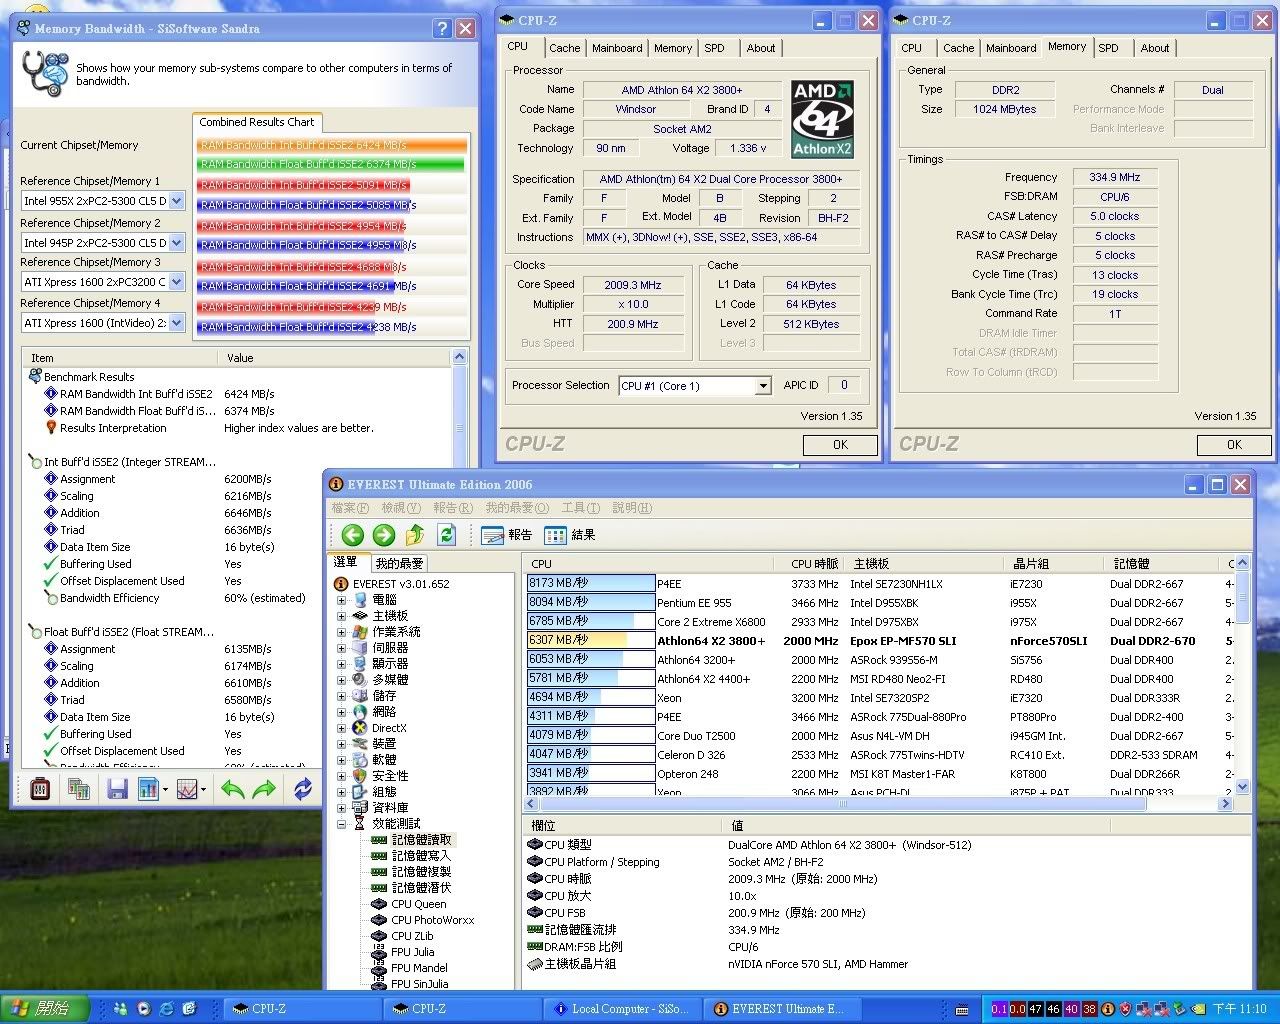
Task: Click the EVEREST Refresh page icon
Action: pyautogui.click(x=447, y=535)
